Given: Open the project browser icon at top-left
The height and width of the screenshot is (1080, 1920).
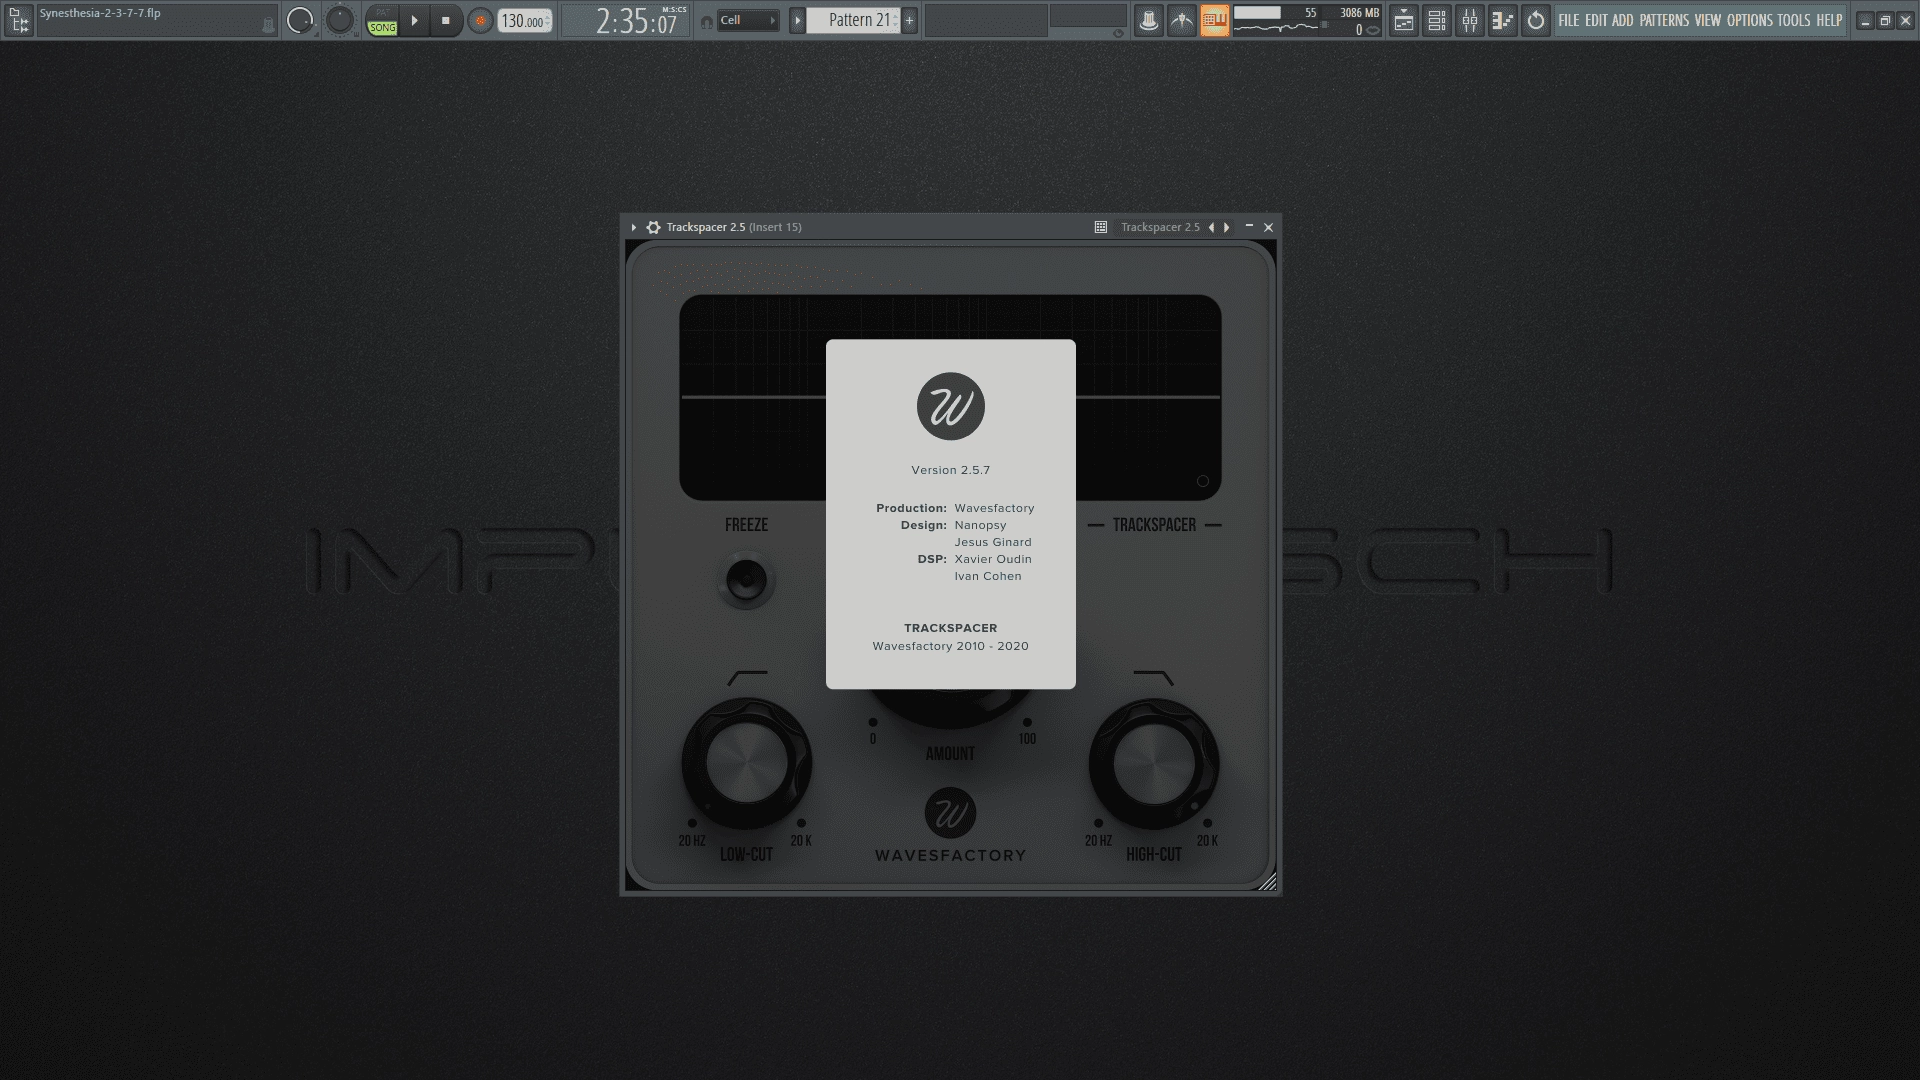Looking at the screenshot, I should click(18, 20).
